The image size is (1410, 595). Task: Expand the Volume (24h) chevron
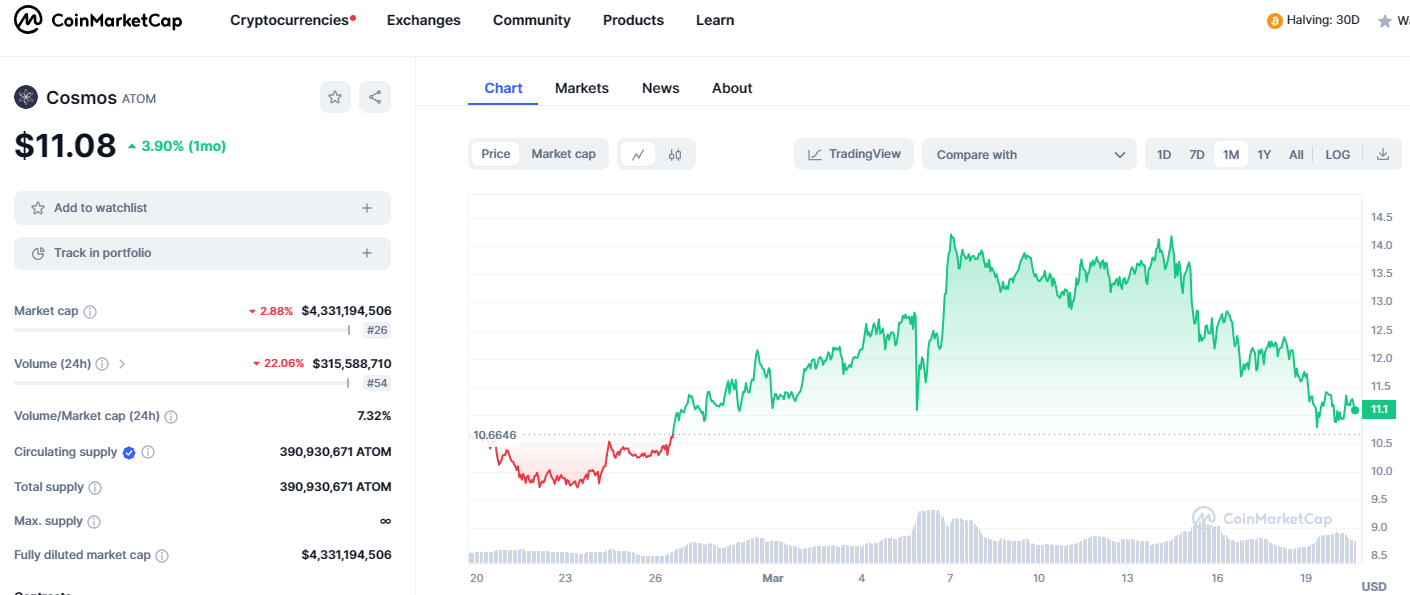[122, 364]
